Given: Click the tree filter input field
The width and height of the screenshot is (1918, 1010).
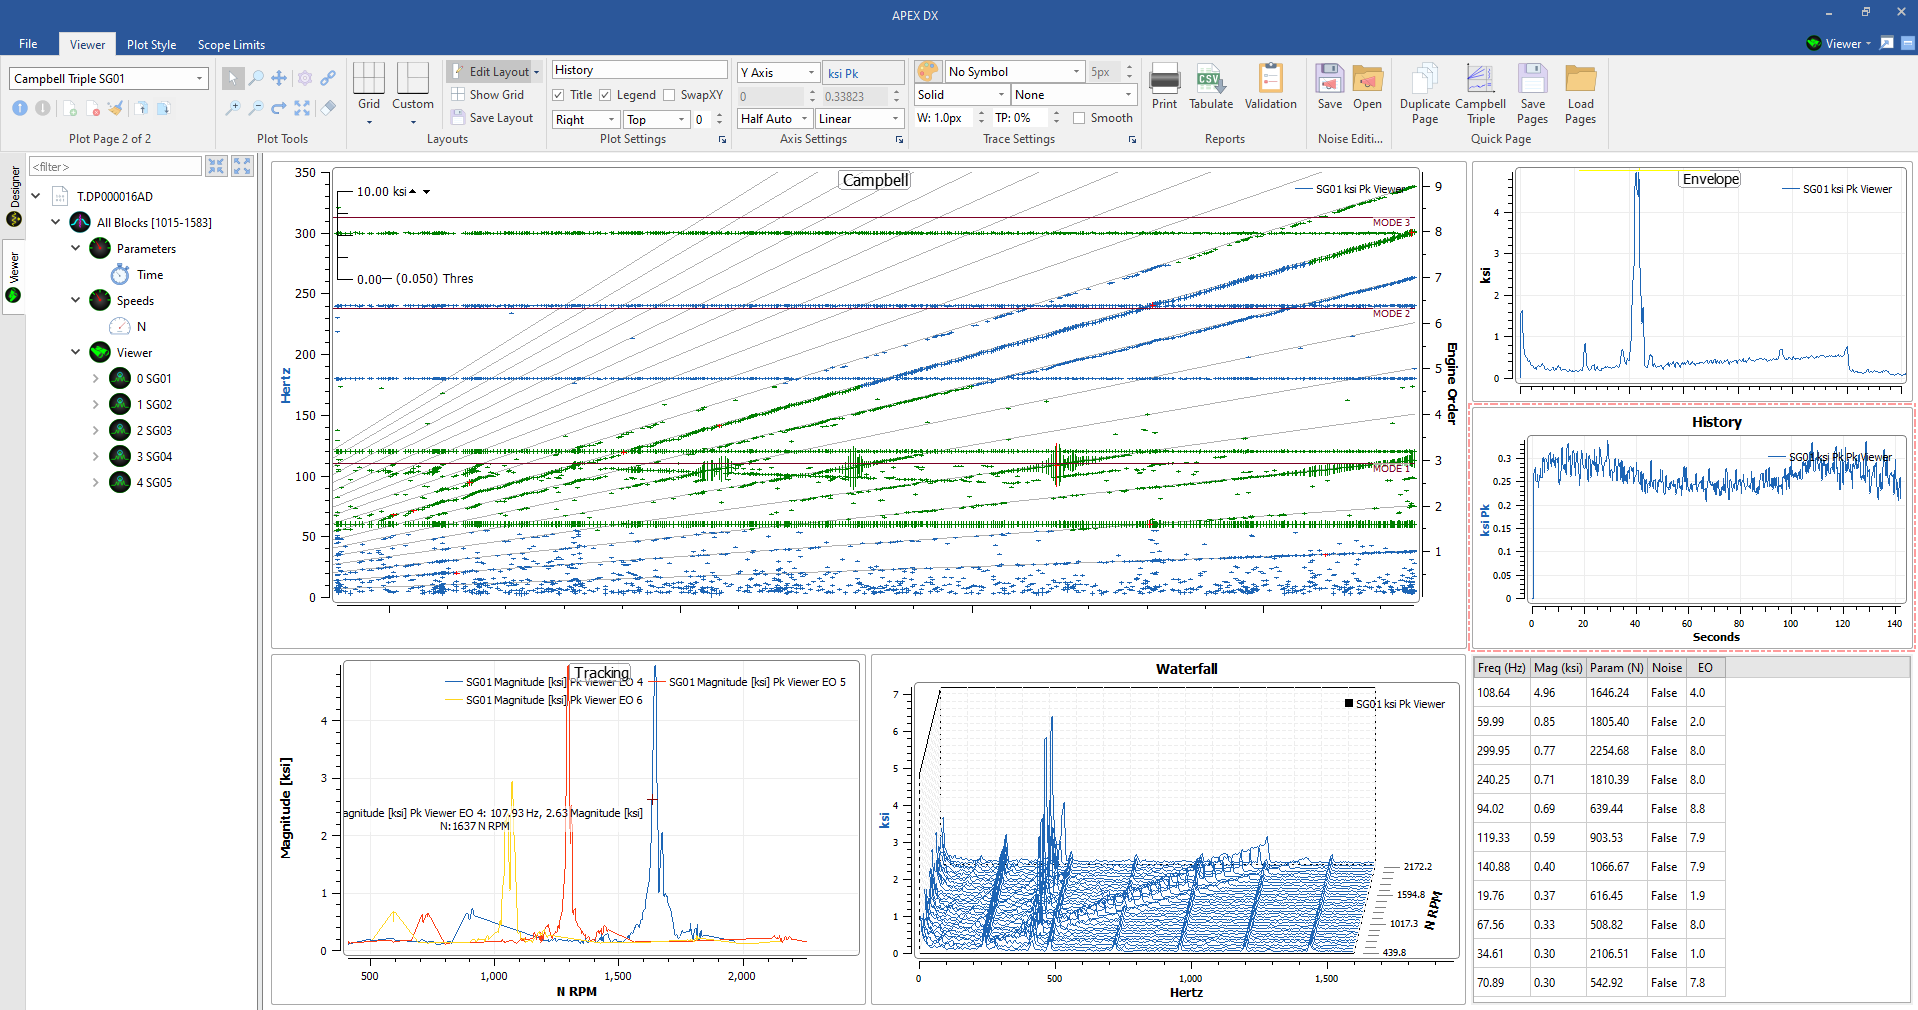Looking at the screenshot, I should point(116,166).
